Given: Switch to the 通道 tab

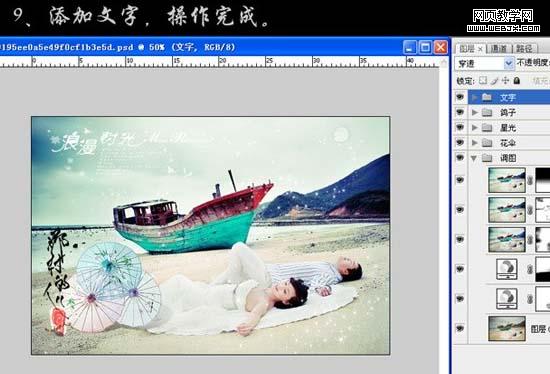Looking at the screenshot, I should click(x=499, y=48).
